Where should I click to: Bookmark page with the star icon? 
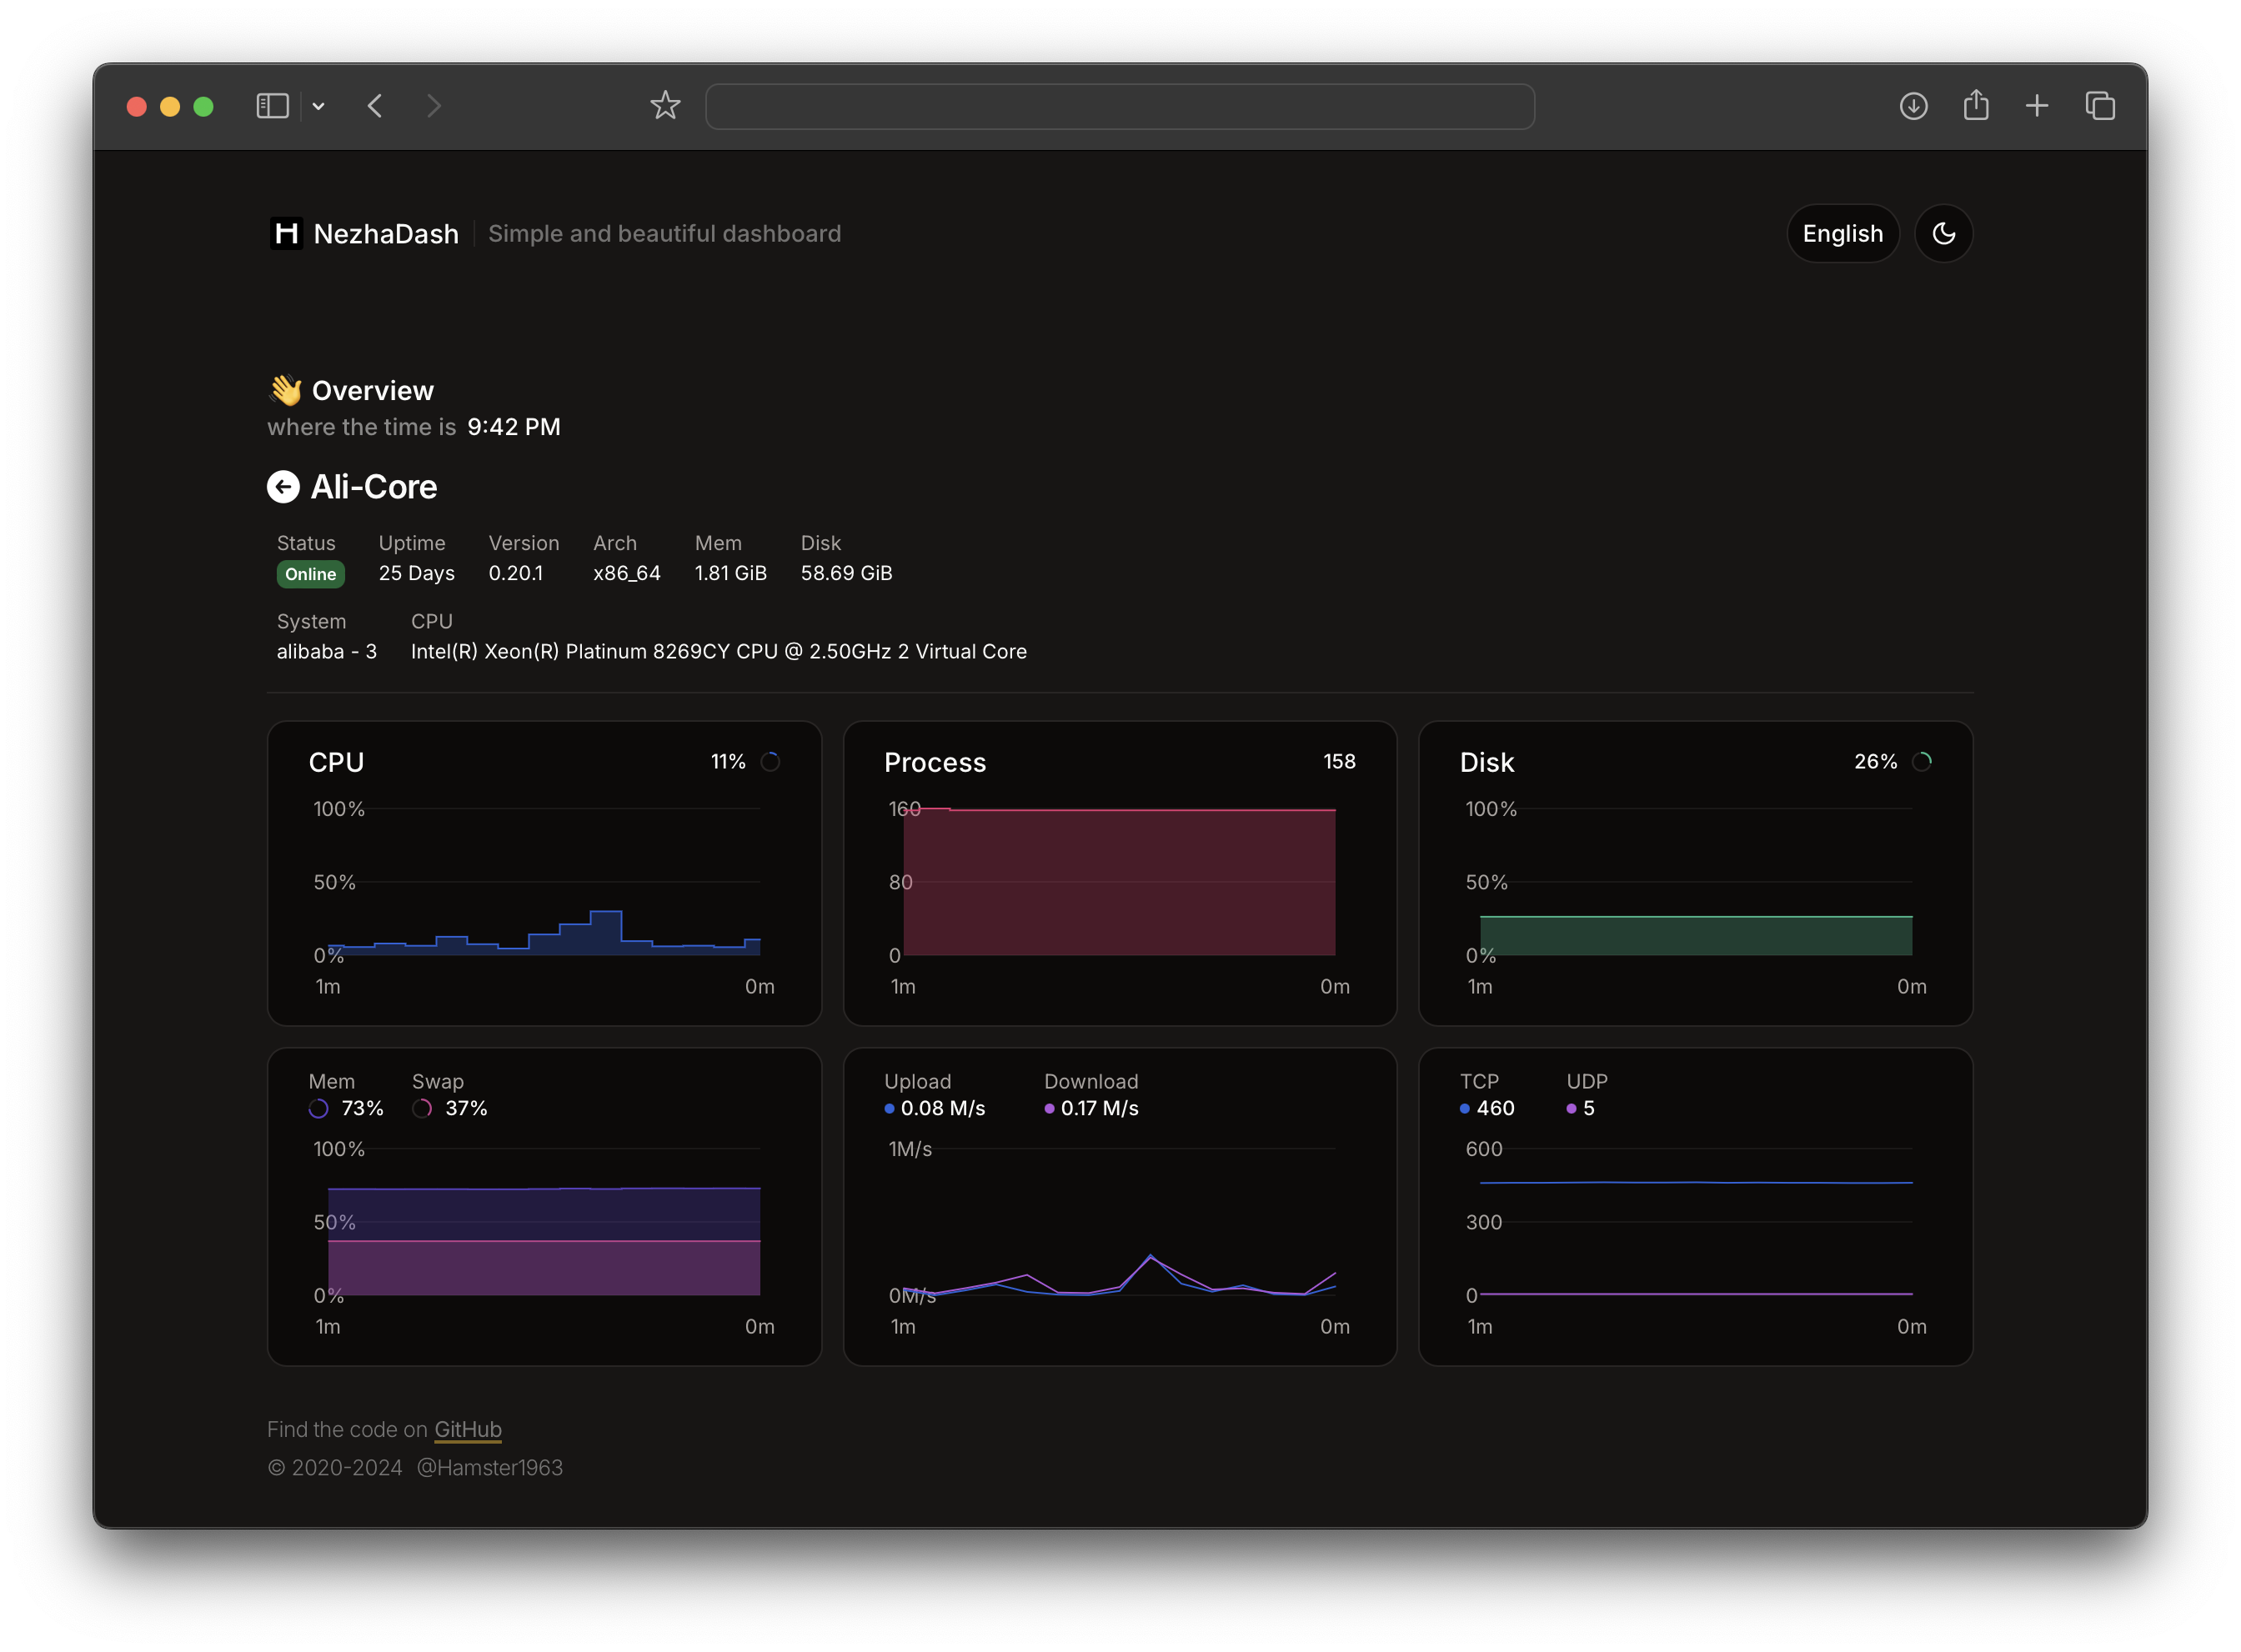click(665, 106)
